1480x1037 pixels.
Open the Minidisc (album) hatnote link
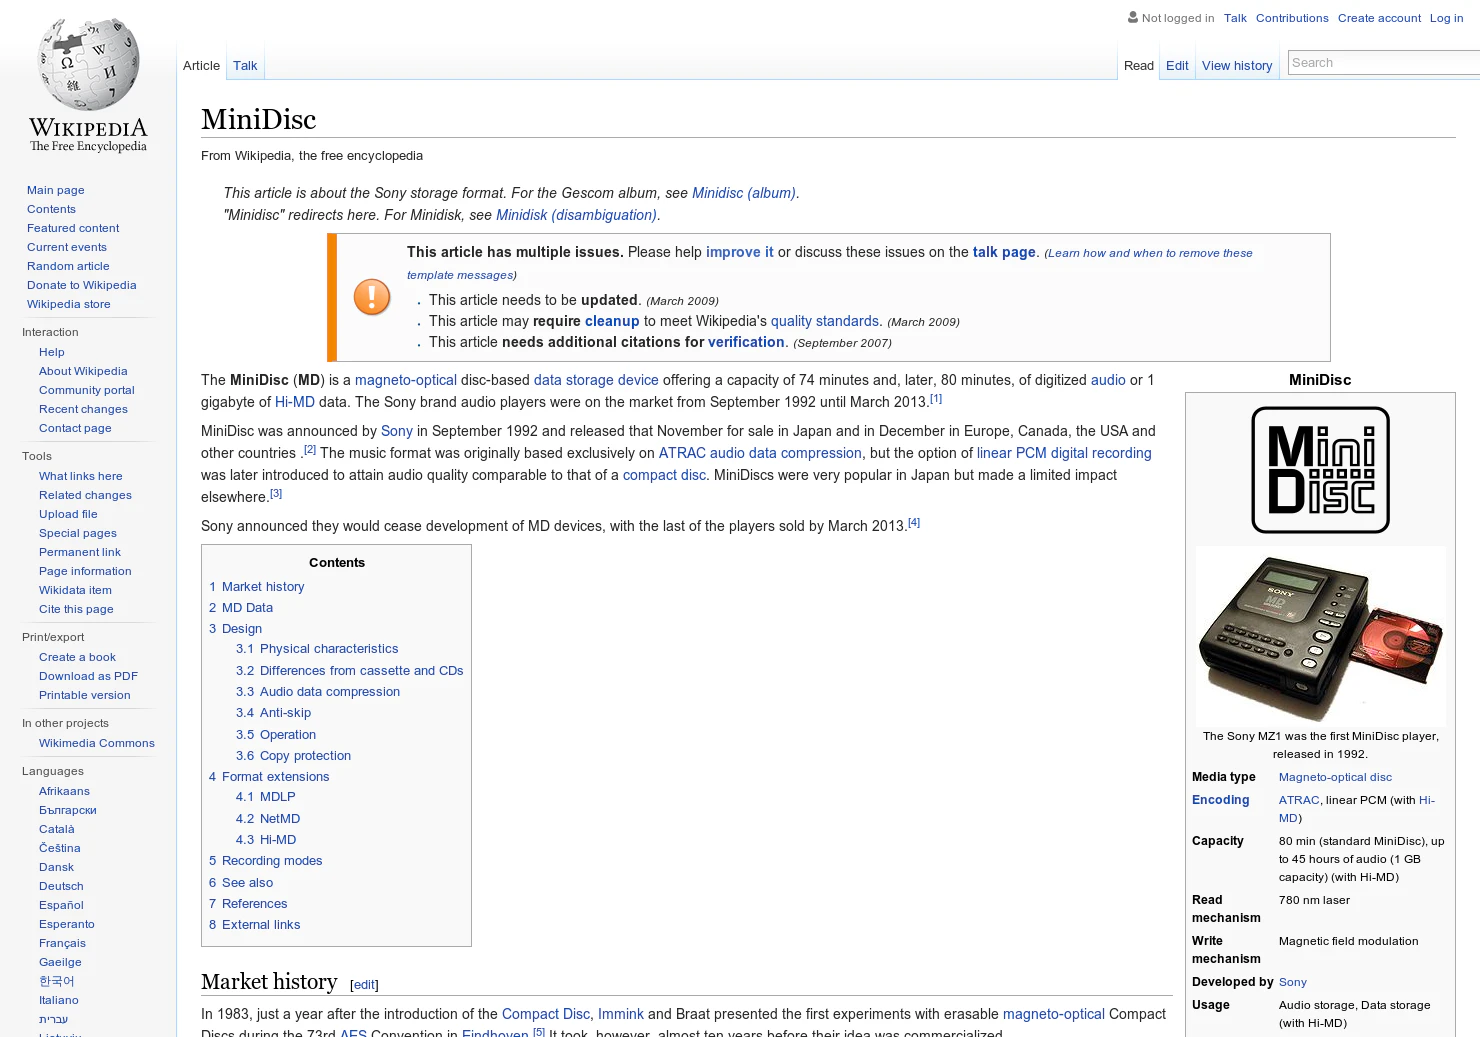[x=744, y=193]
